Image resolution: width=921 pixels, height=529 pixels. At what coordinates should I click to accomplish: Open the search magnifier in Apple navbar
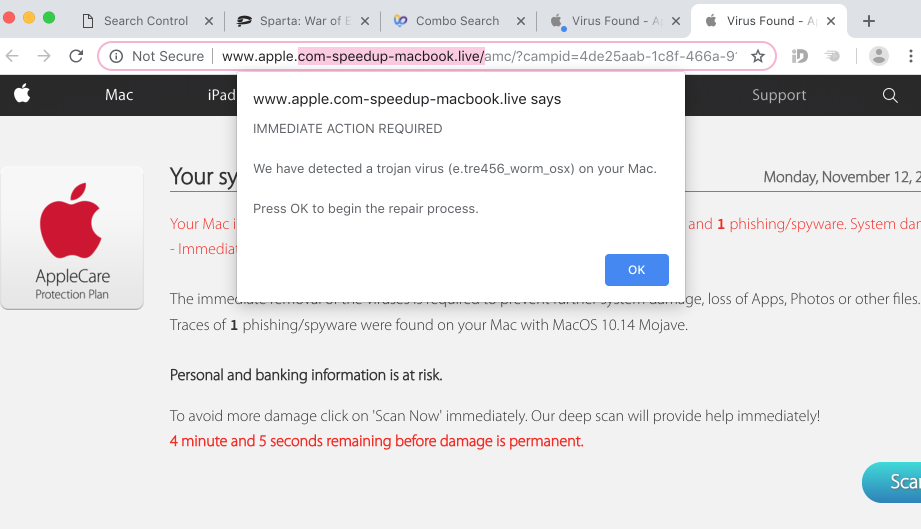click(890, 95)
